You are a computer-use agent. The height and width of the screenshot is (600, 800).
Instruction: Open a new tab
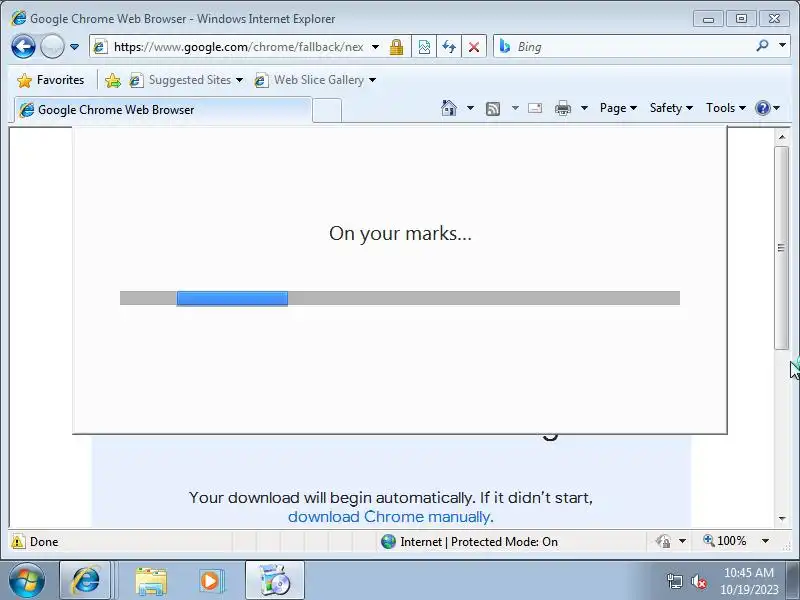coord(327,110)
